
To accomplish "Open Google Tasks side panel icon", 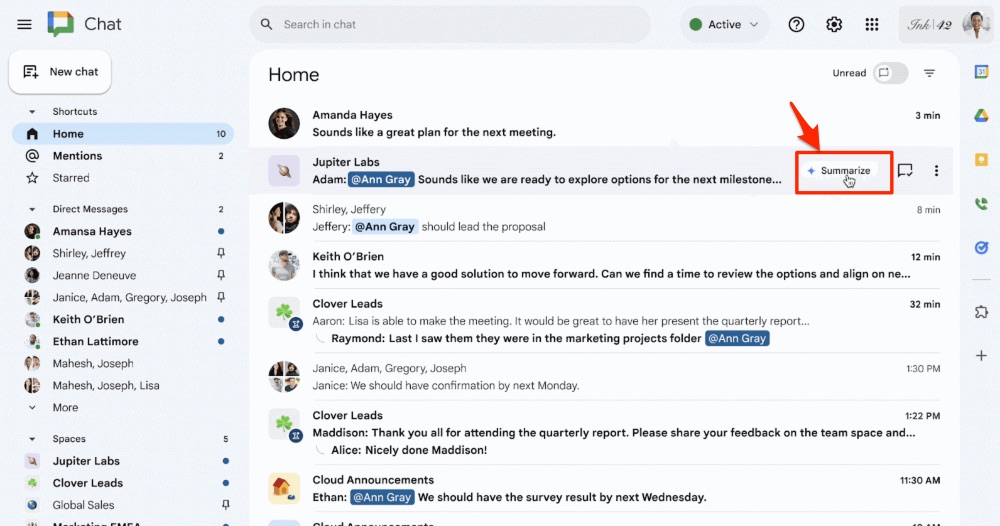I will pyautogui.click(x=982, y=247).
